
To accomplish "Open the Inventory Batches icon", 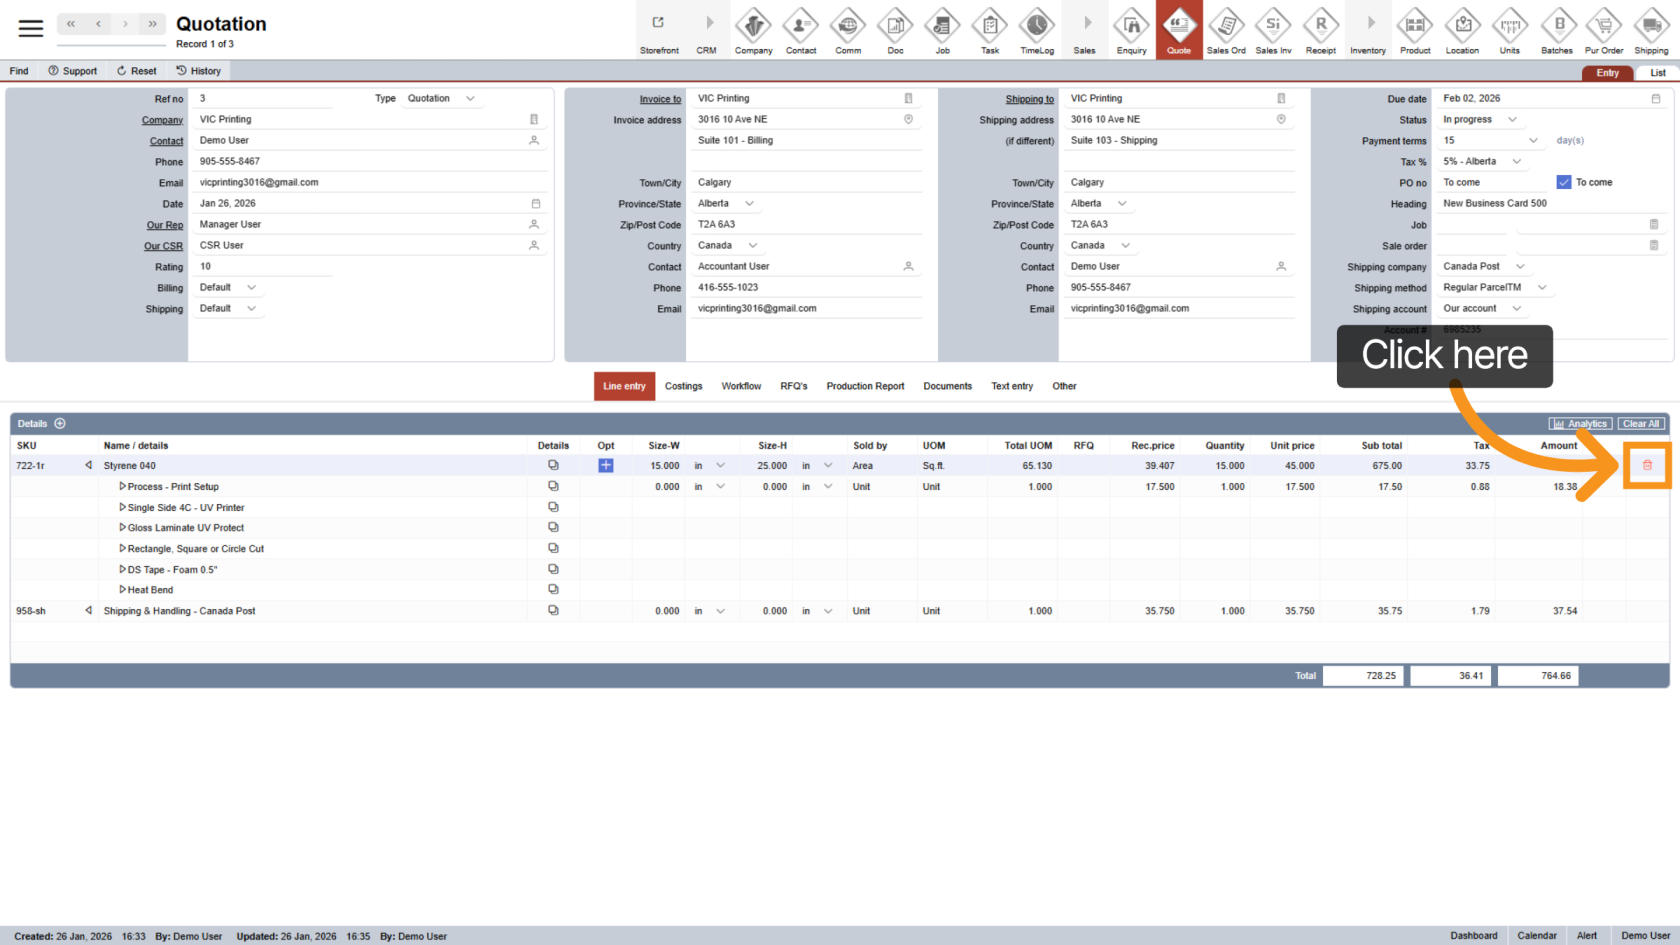I will pyautogui.click(x=1557, y=30).
